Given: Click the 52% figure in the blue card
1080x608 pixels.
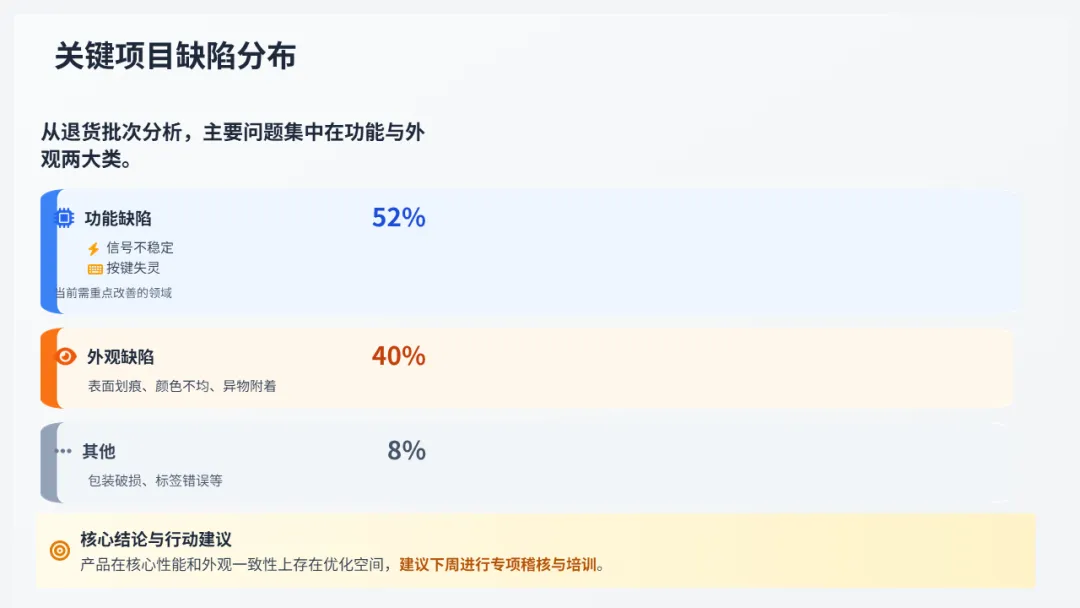Looking at the screenshot, I should [398, 217].
